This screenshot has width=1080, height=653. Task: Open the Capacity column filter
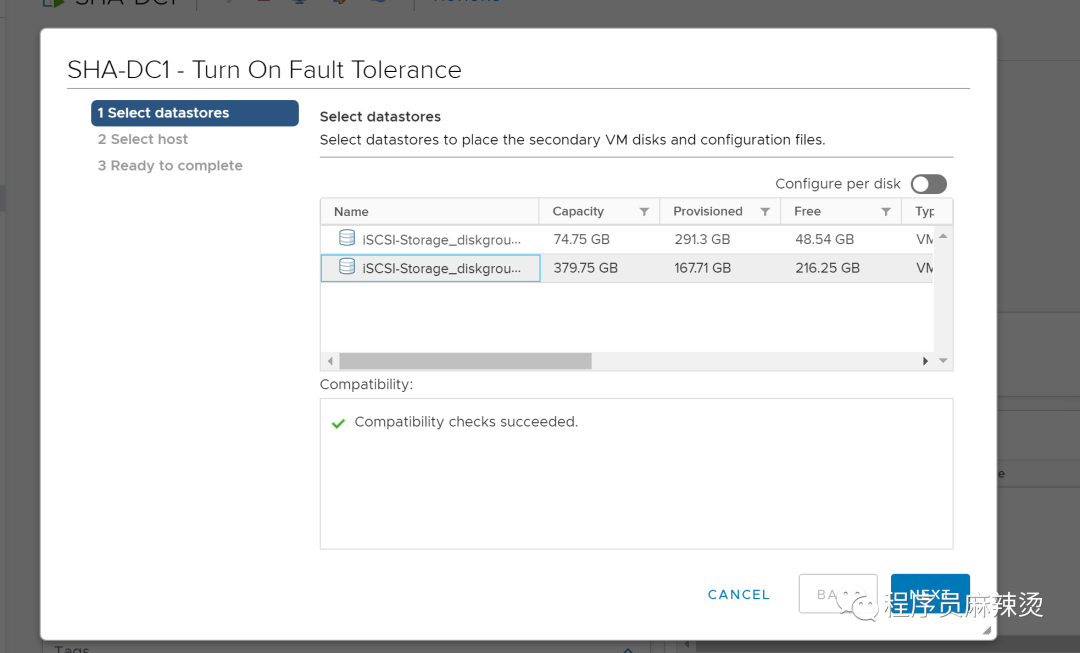[x=644, y=212]
